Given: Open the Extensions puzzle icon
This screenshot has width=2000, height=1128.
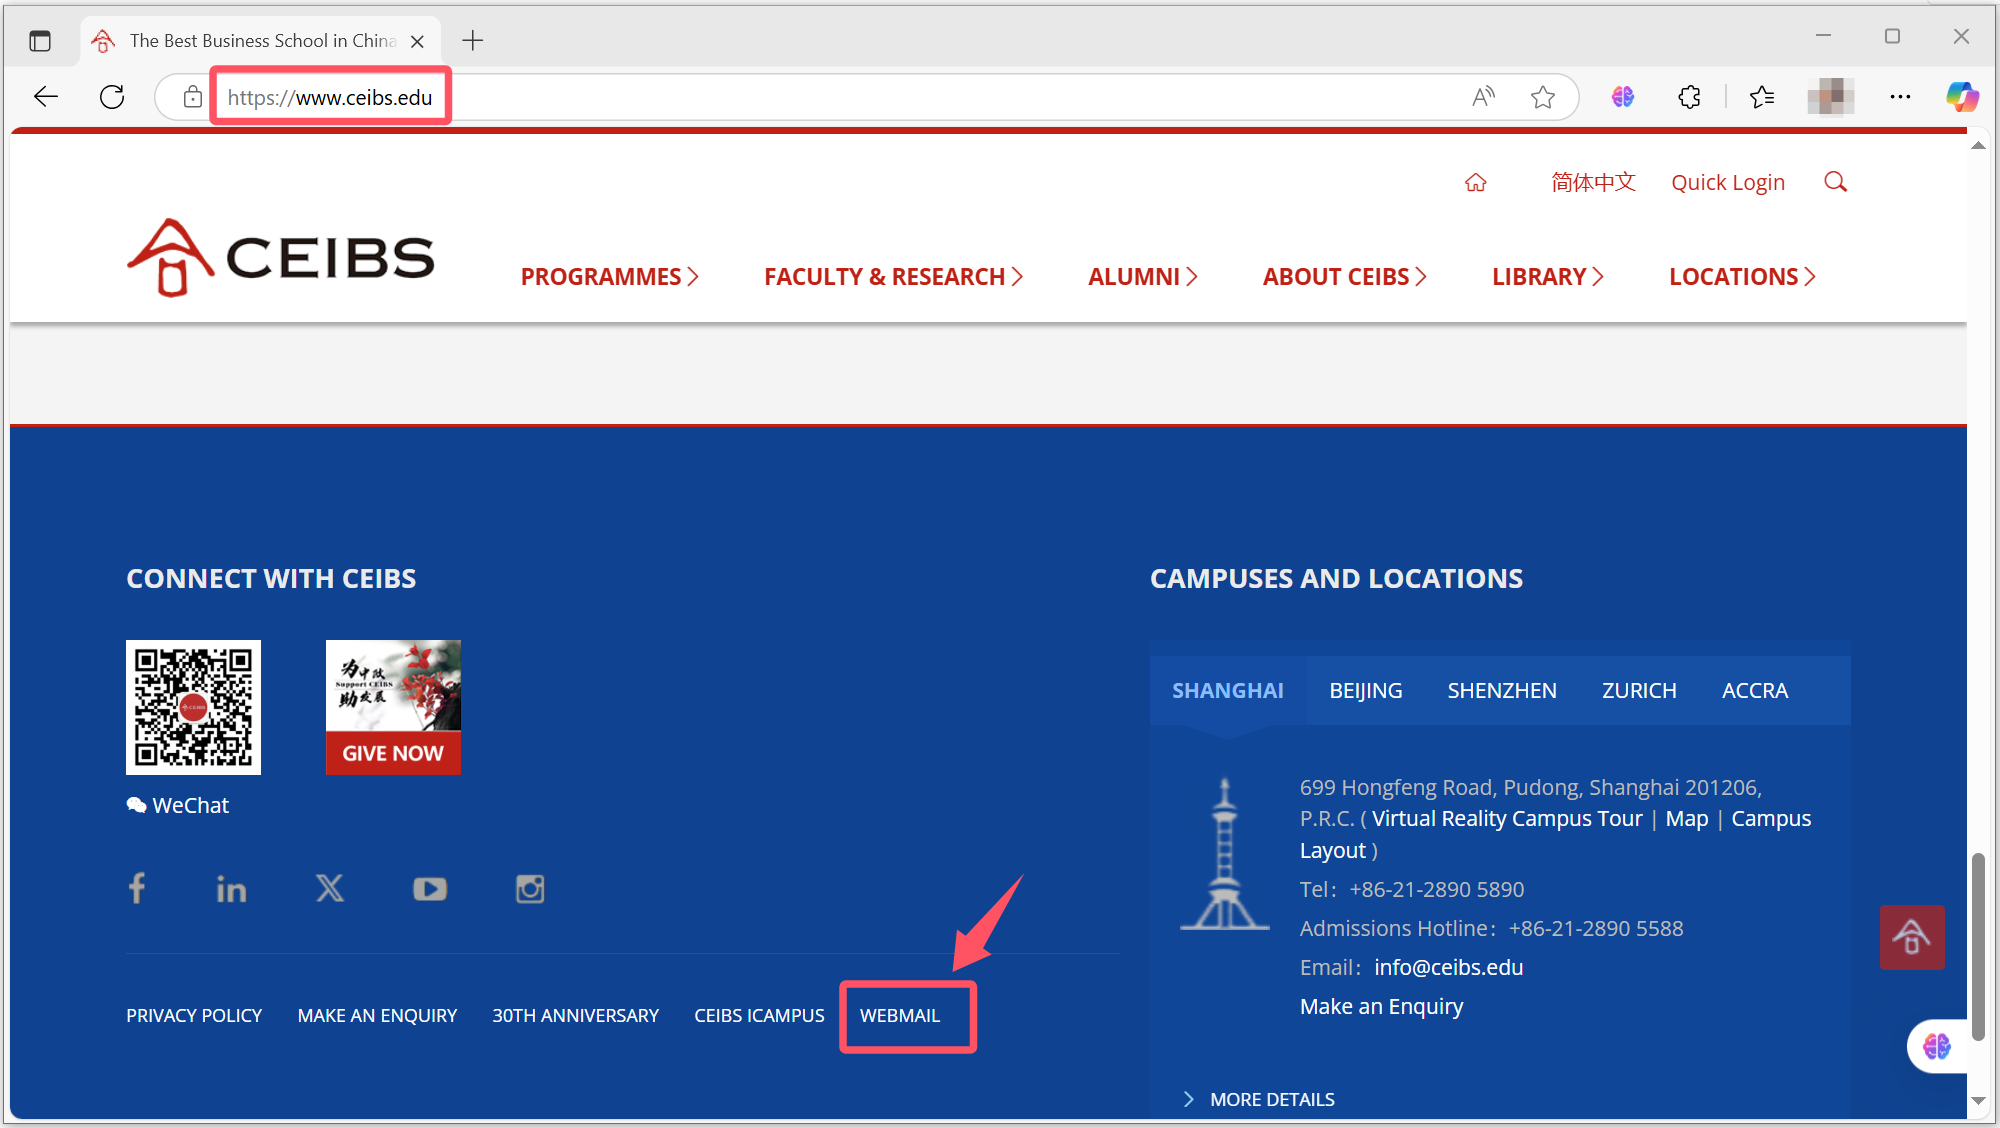Looking at the screenshot, I should click(x=1690, y=97).
